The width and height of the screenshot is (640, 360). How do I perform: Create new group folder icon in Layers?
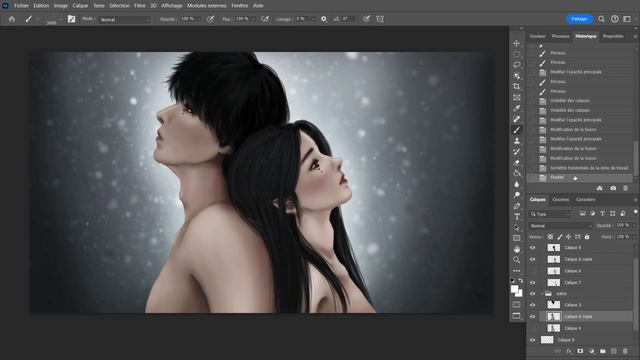click(603, 351)
